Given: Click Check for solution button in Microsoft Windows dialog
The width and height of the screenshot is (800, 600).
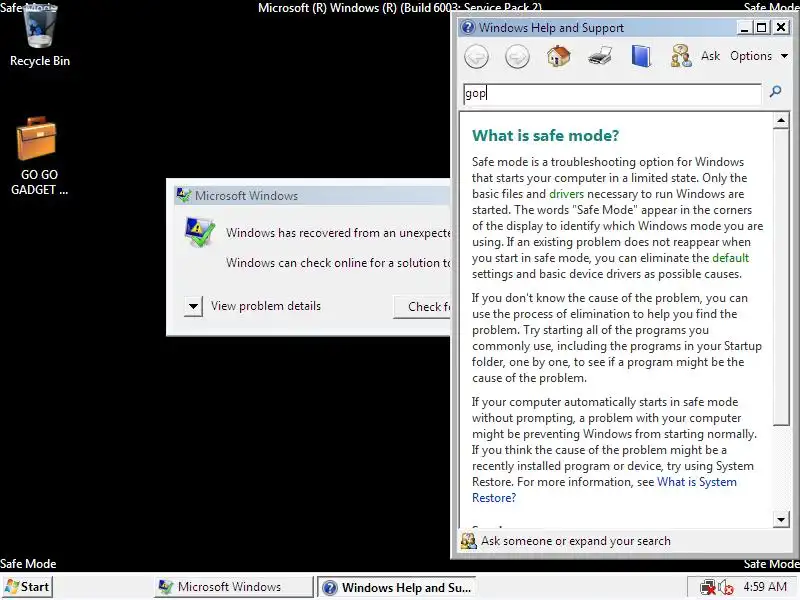Looking at the screenshot, I should pos(422,307).
